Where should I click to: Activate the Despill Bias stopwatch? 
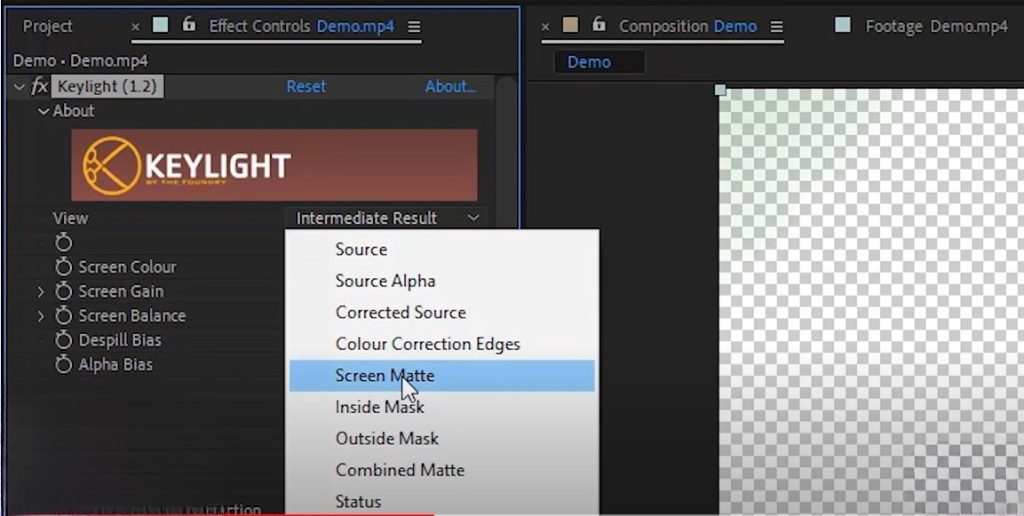point(64,340)
